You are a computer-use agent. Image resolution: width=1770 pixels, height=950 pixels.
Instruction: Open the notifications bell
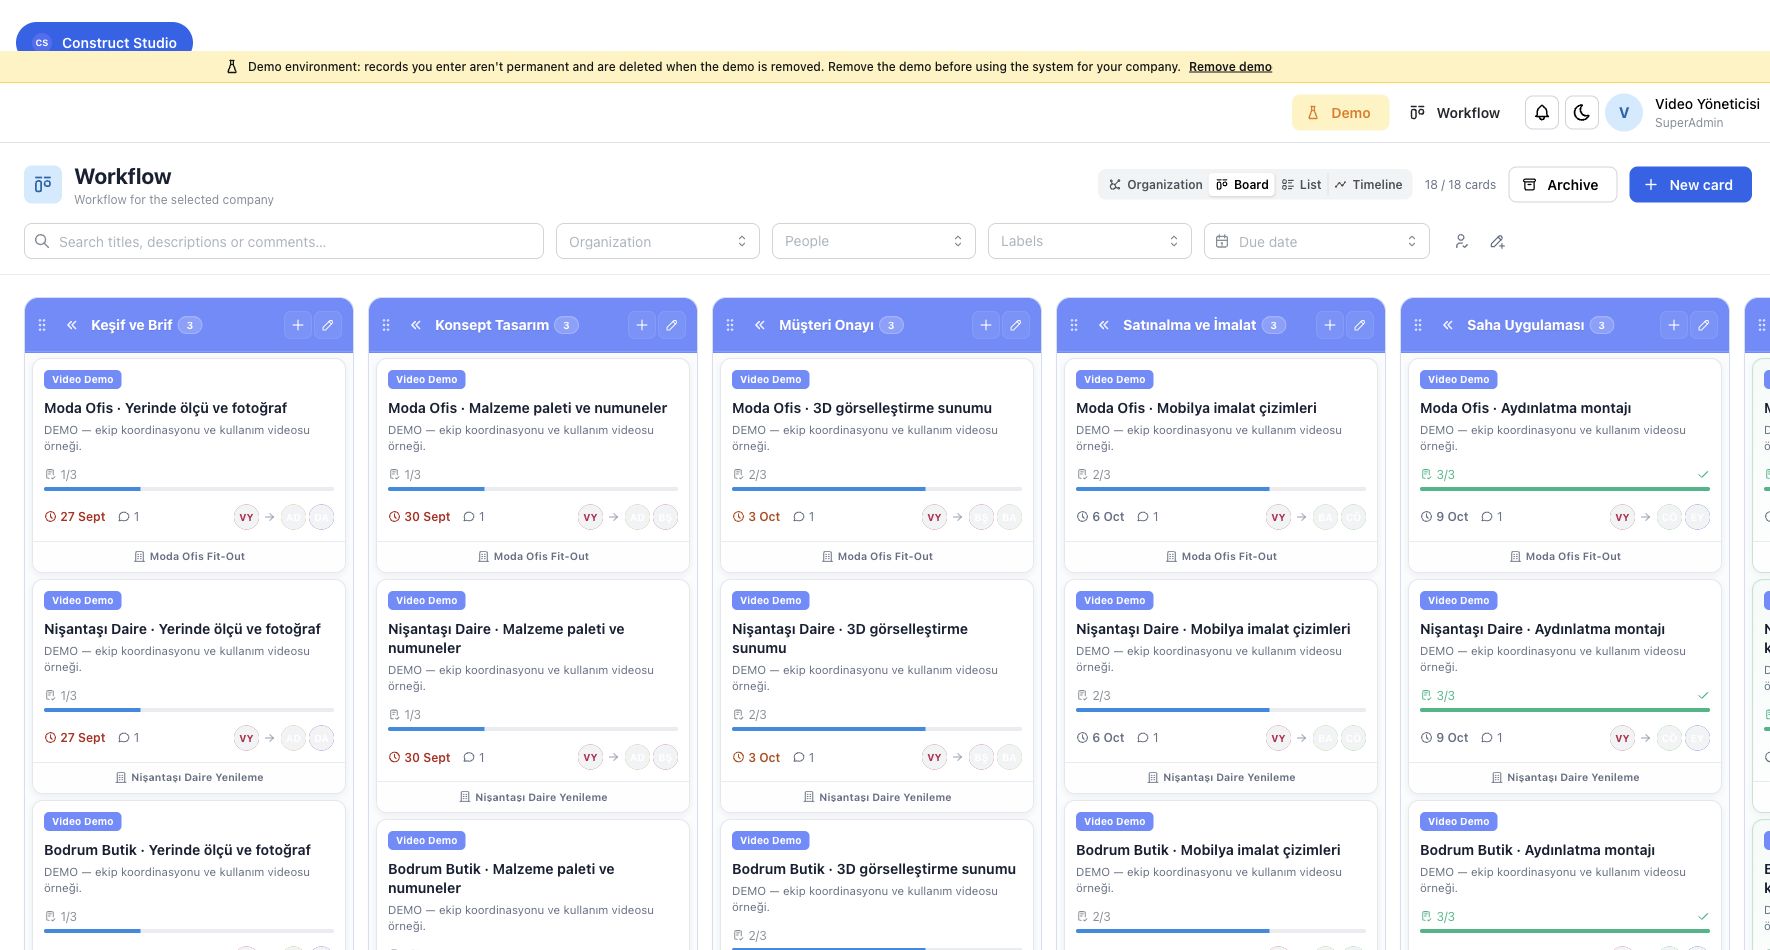point(1541,113)
